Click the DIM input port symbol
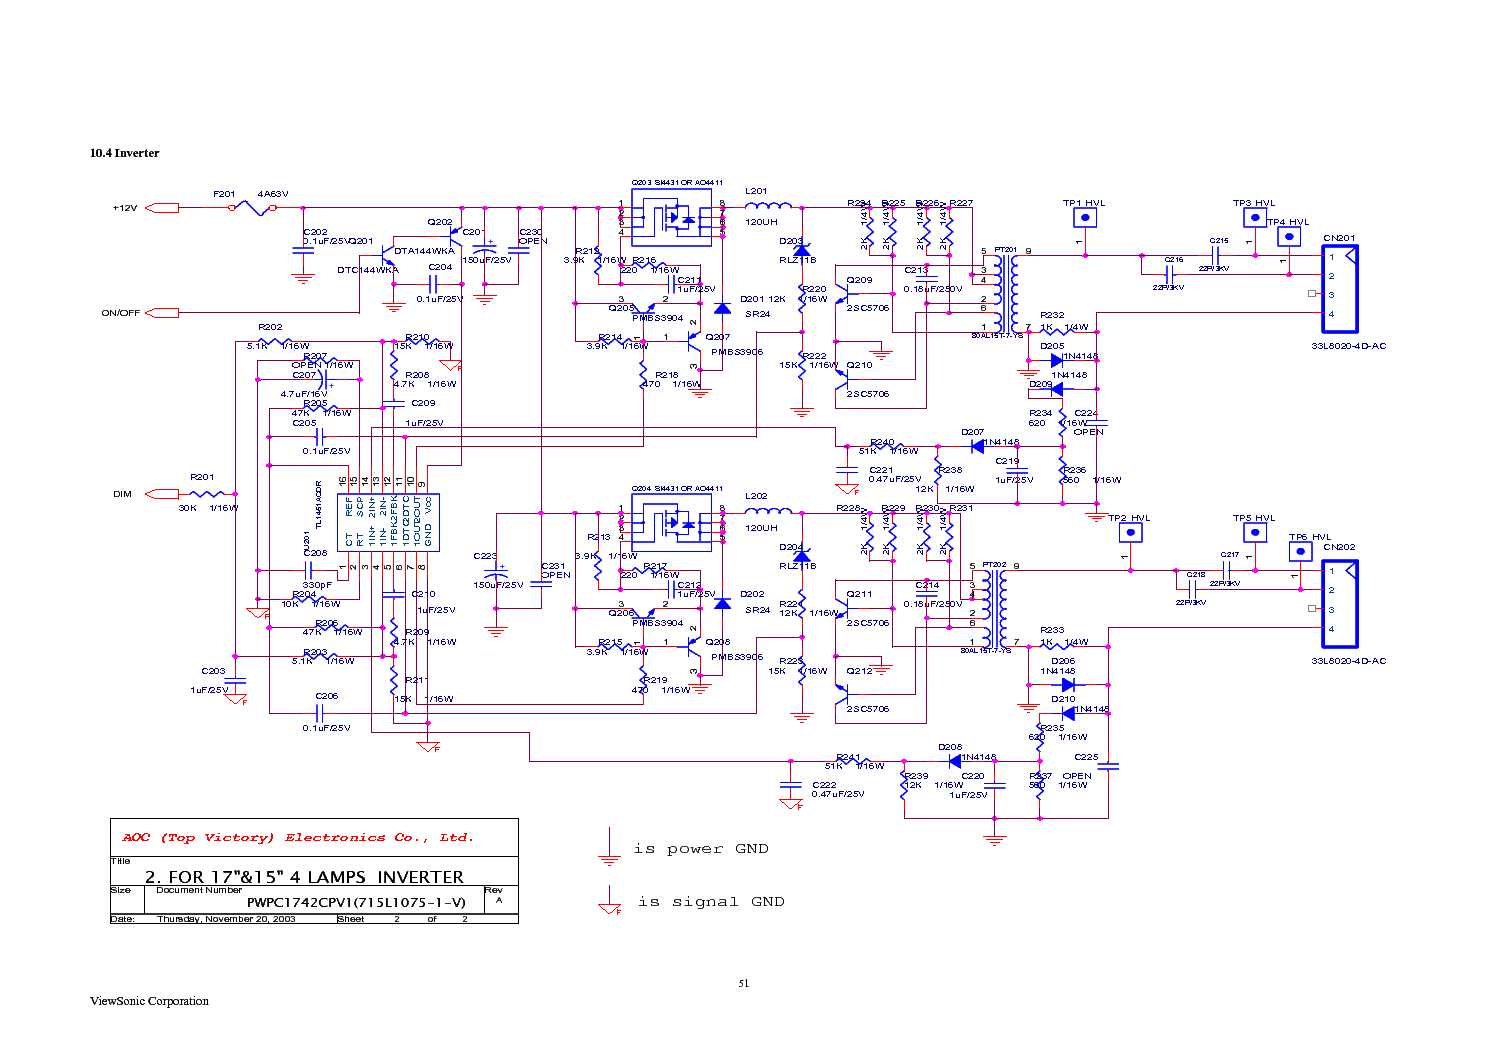The height and width of the screenshot is (1053, 1489). (x=162, y=494)
